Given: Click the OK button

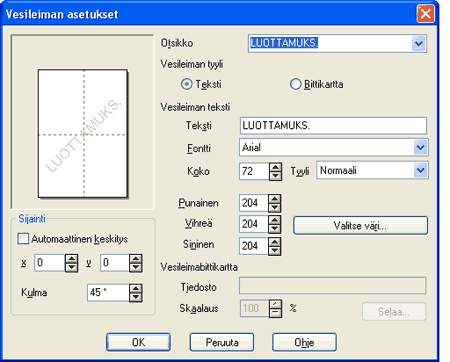Looking at the screenshot, I should [139, 342].
